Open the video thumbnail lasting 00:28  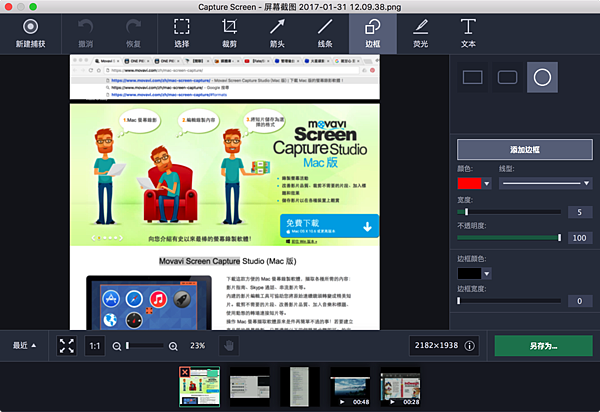click(x=400, y=387)
